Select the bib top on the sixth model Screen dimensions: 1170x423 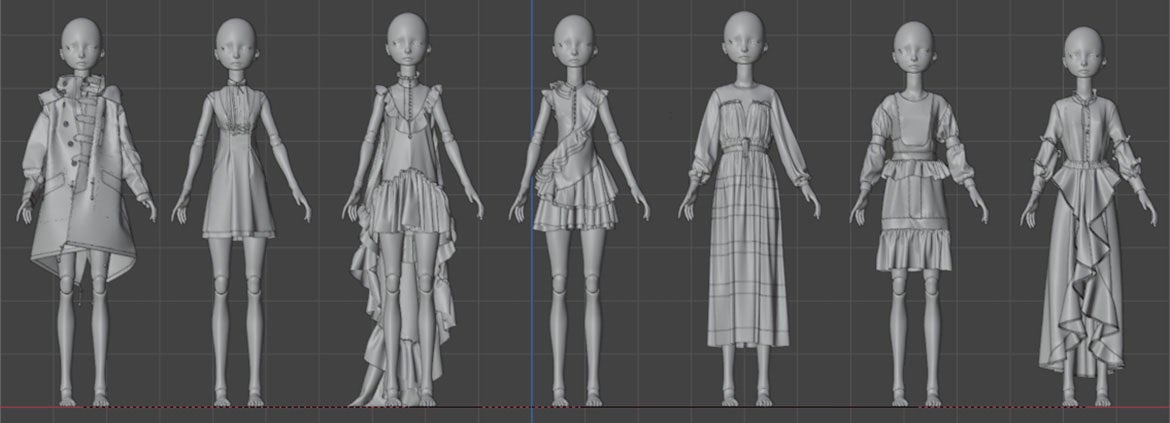914,125
